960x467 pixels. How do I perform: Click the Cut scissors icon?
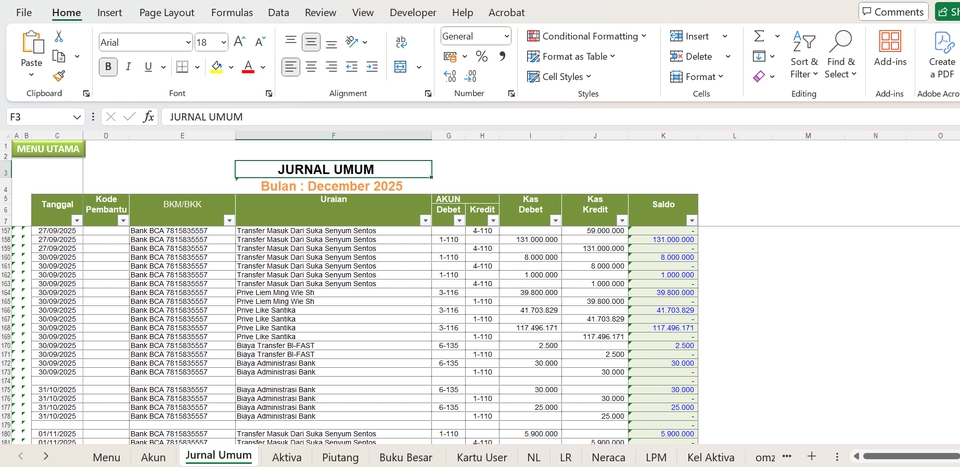(x=59, y=36)
